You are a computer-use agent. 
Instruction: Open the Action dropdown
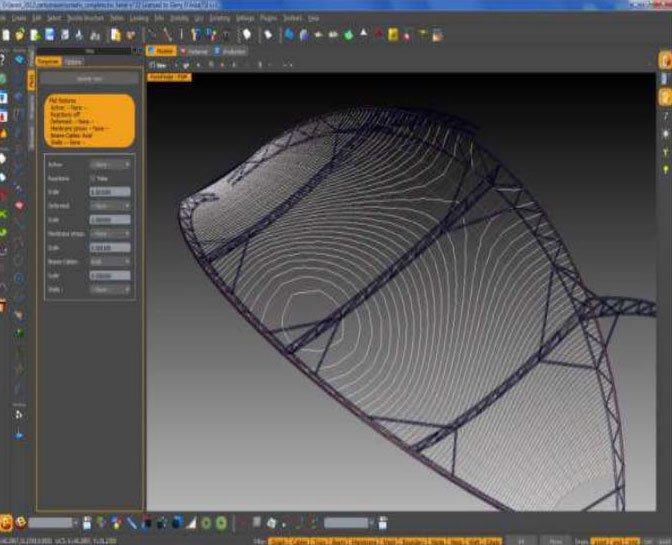tap(110, 164)
